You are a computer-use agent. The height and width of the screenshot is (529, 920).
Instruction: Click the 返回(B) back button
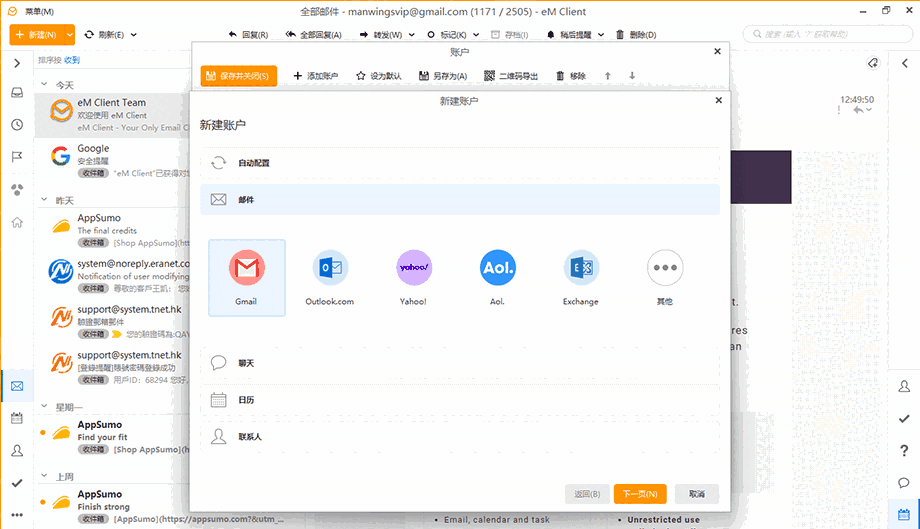pos(587,494)
